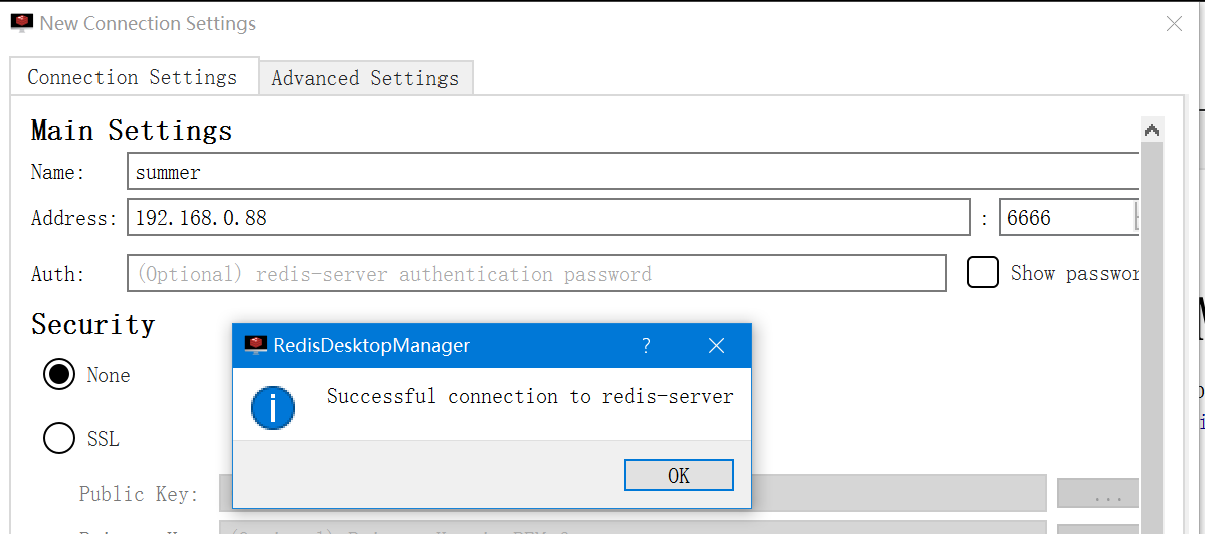The width and height of the screenshot is (1205, 534).
Task: Choose the SSL security radio button
Action: tap(59, 438)
